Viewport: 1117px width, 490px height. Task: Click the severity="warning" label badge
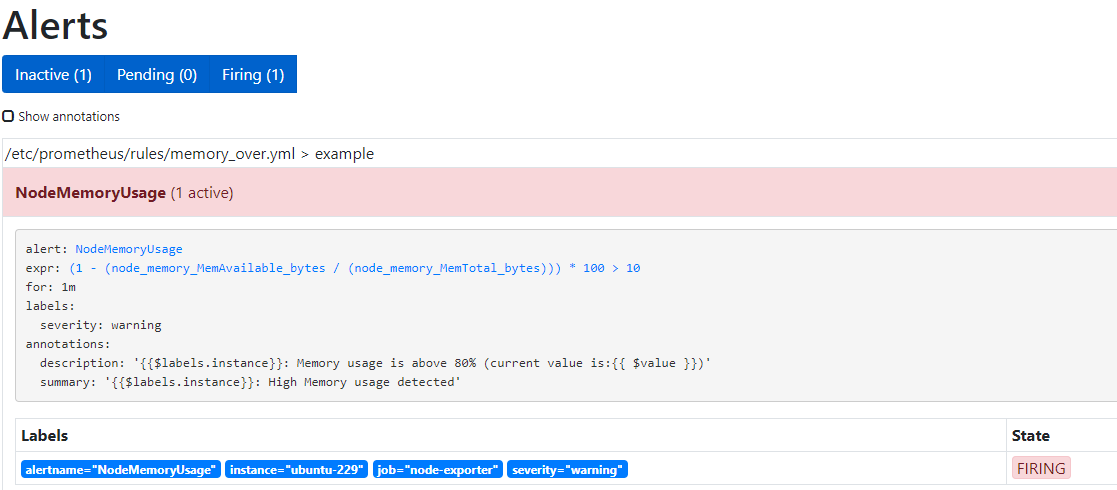(x=567, y=470)
